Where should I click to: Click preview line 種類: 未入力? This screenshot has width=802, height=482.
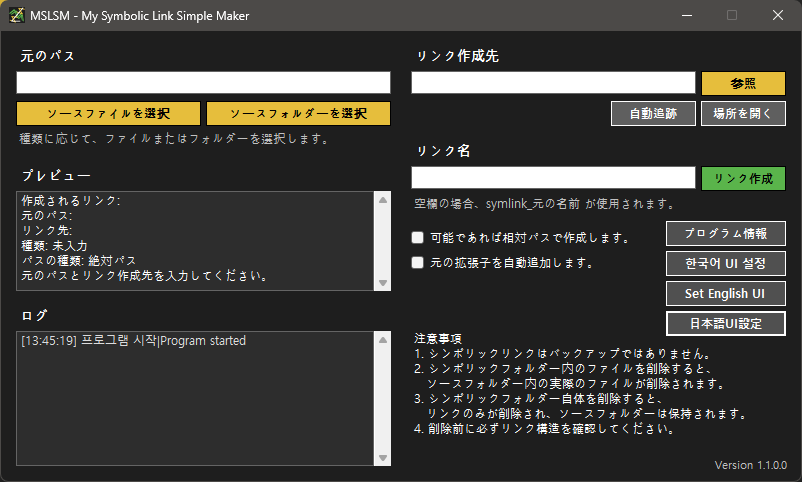[54, 246]
